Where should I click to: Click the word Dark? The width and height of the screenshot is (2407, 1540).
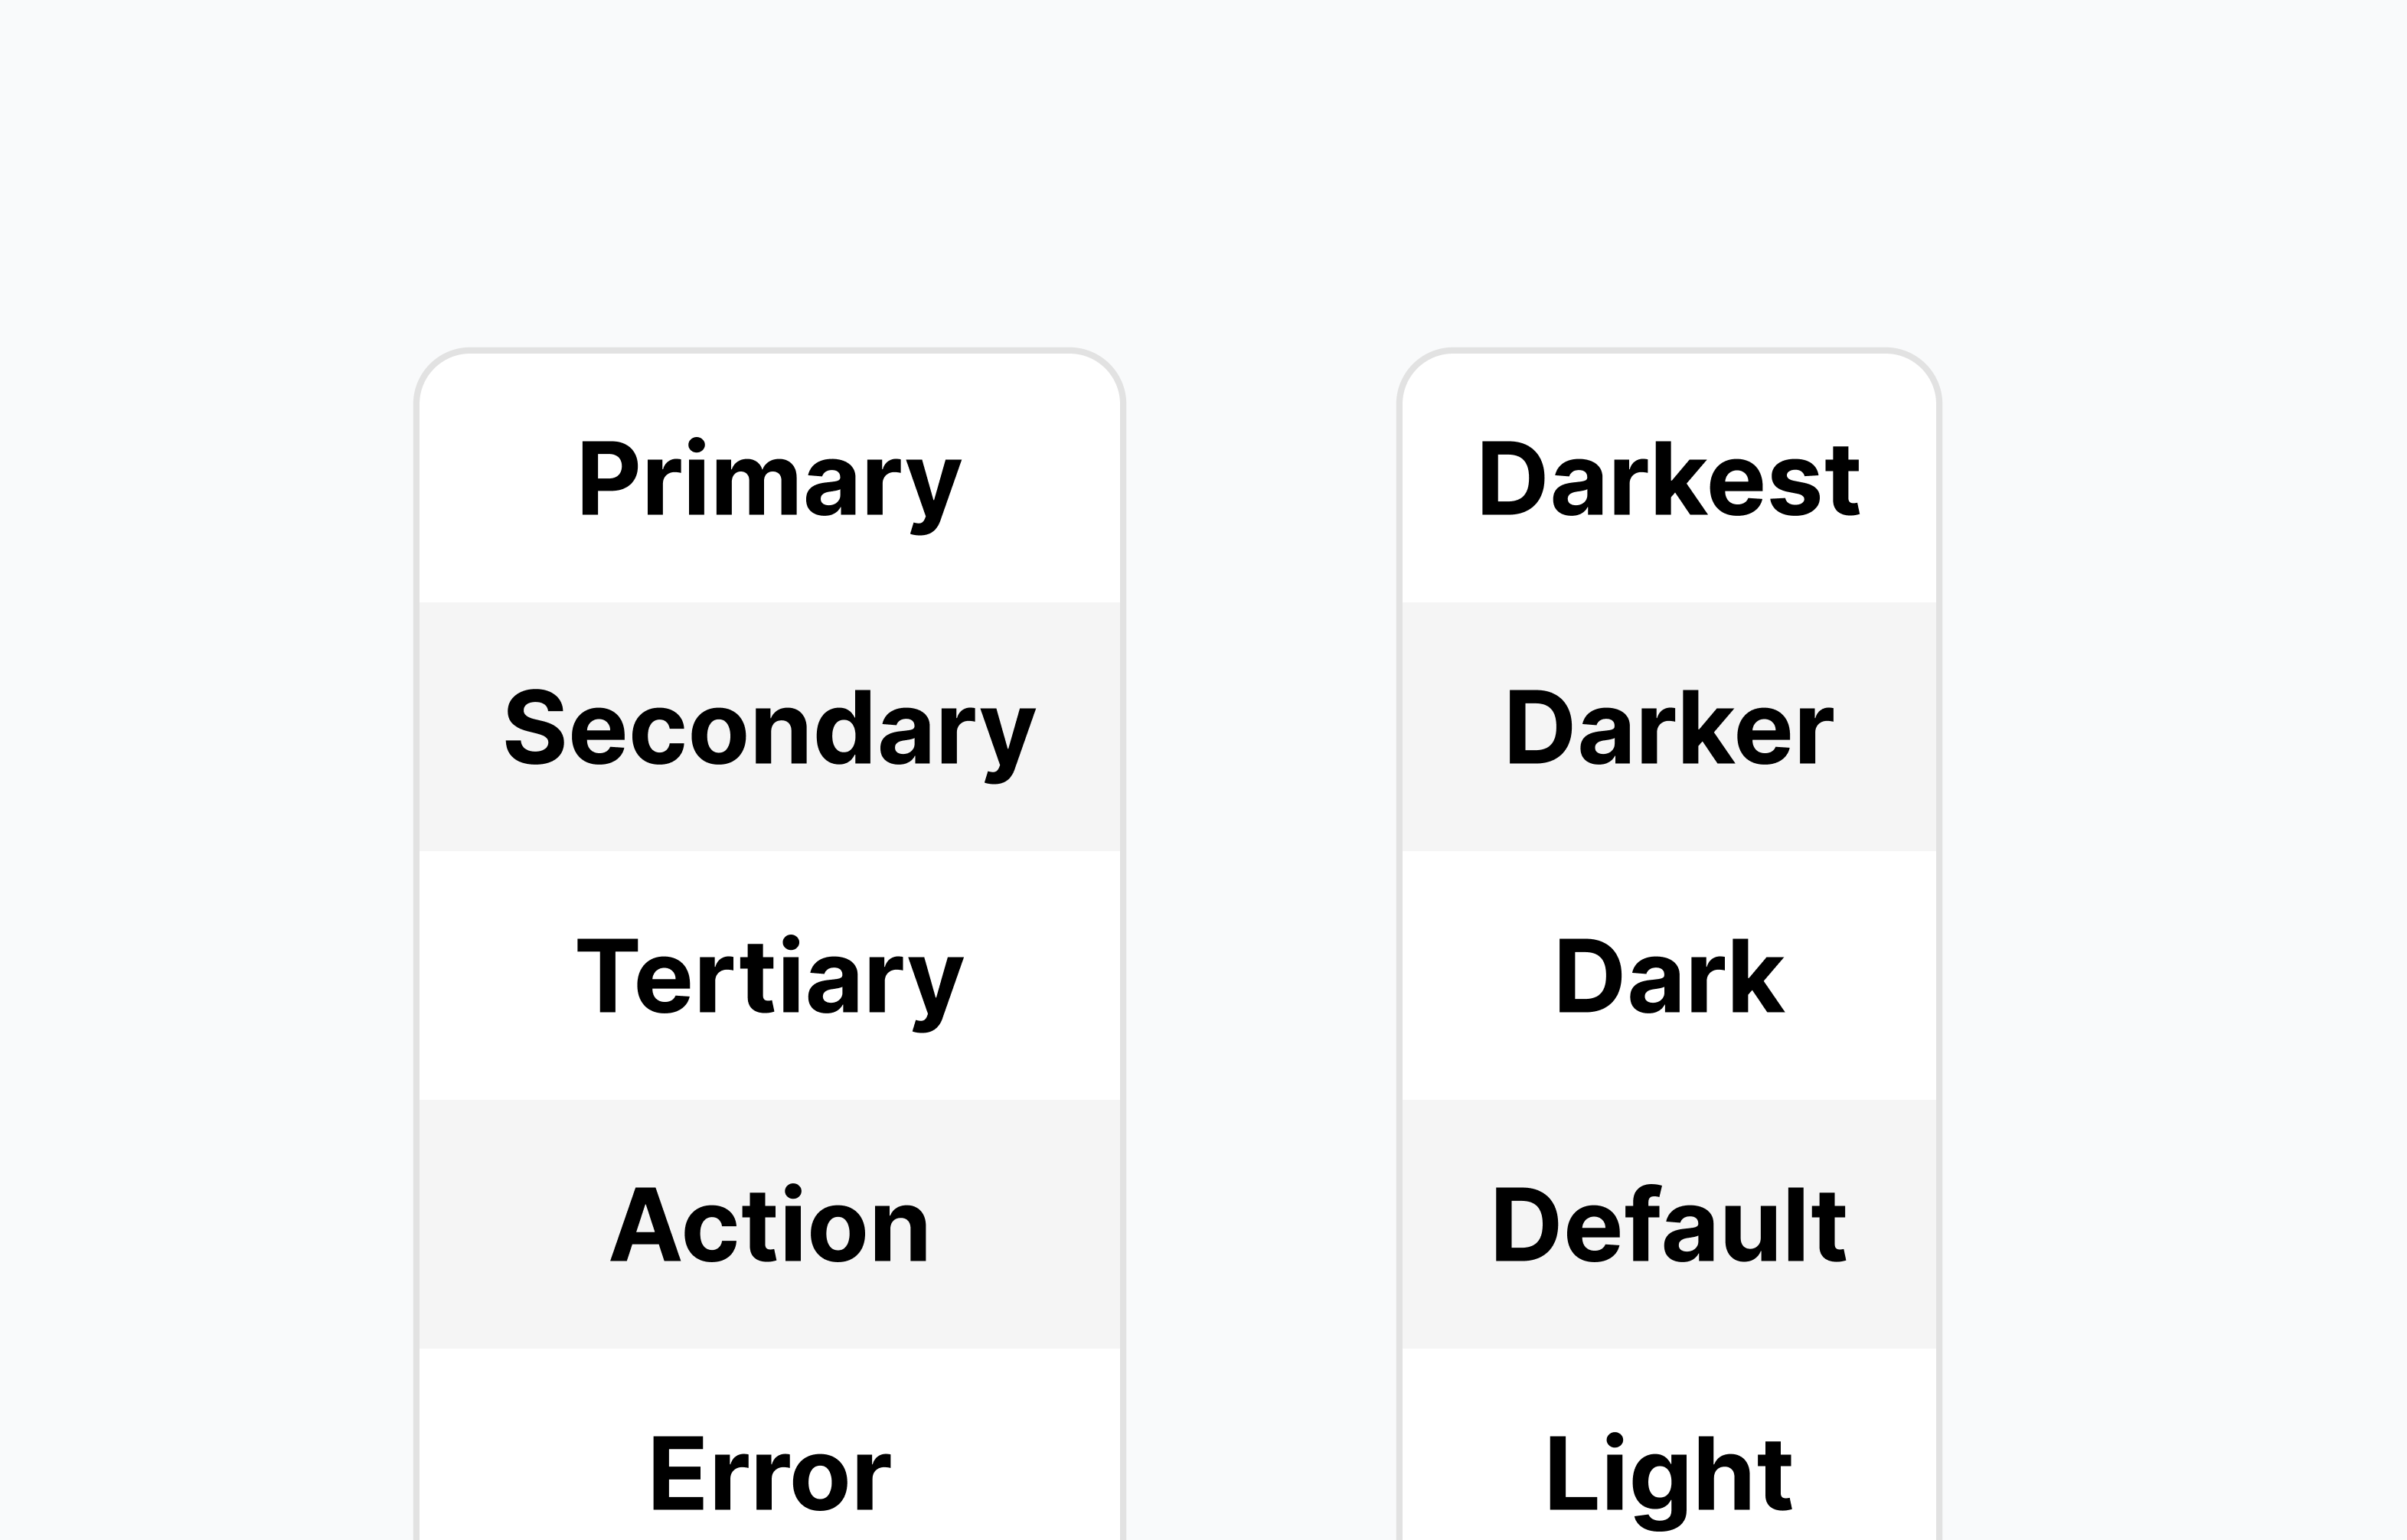(1669, 977)
